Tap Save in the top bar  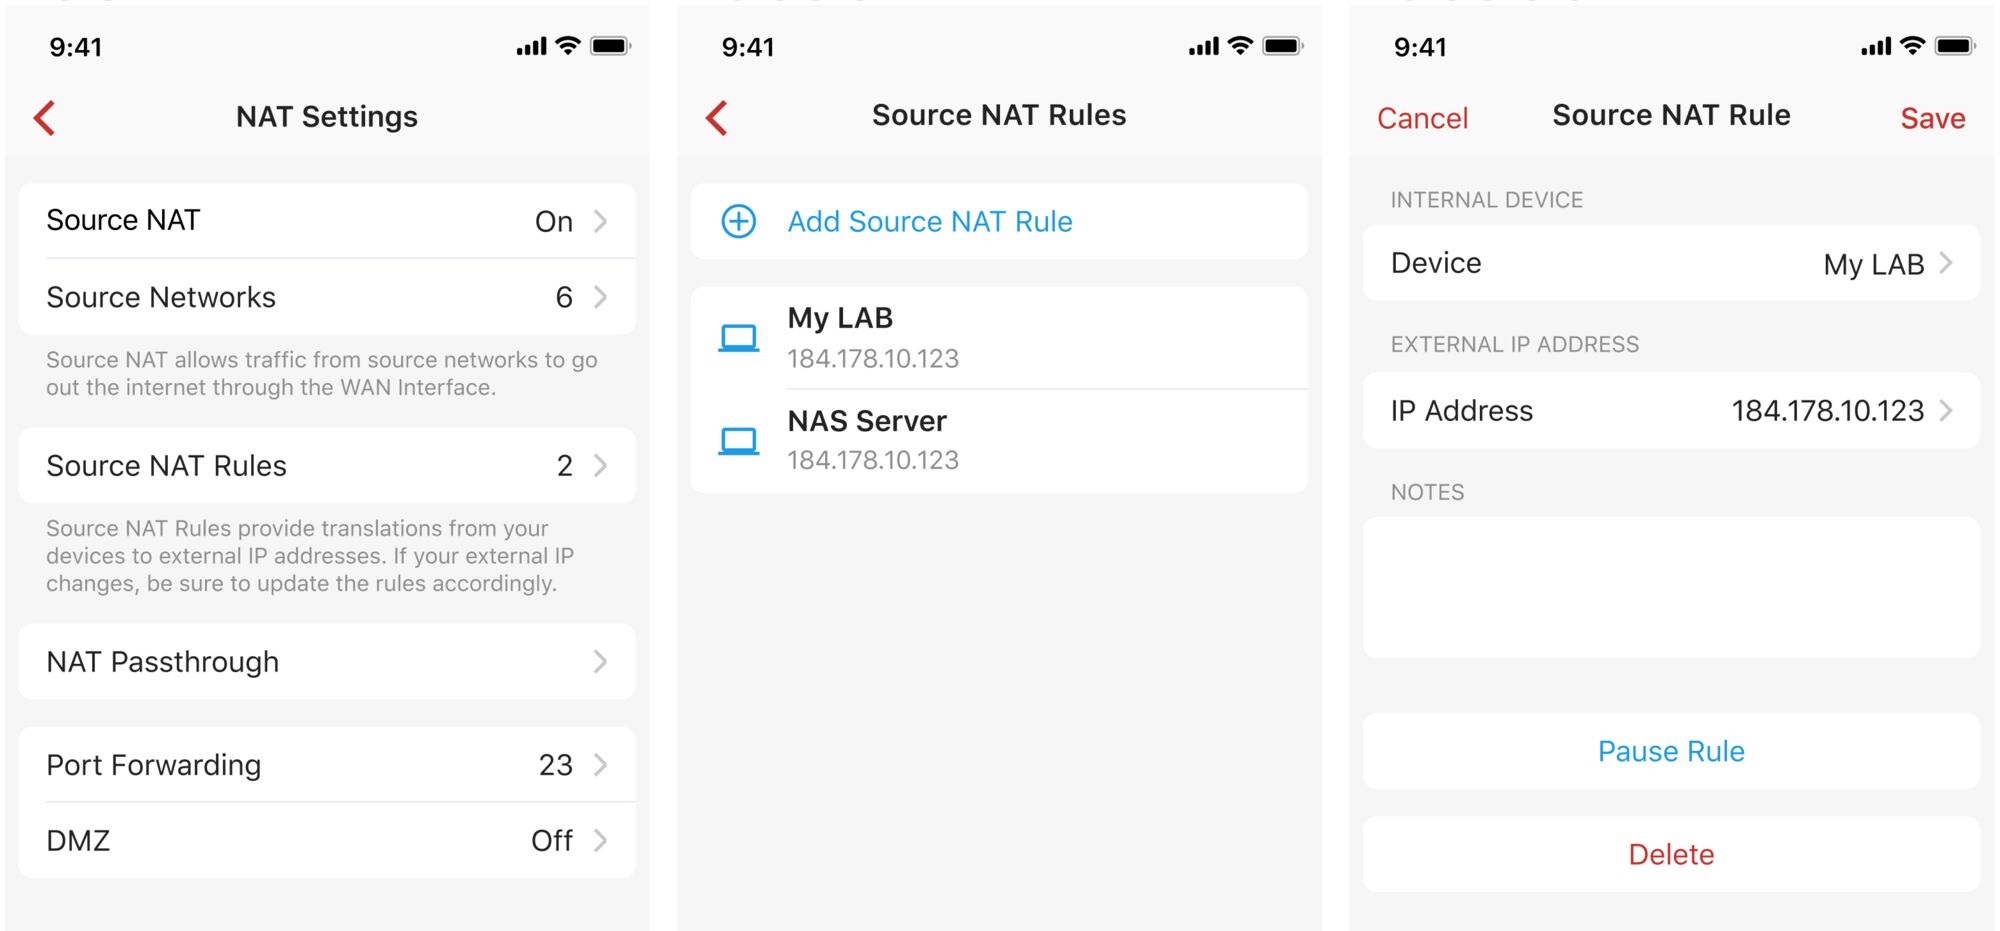click(1932, 118)
